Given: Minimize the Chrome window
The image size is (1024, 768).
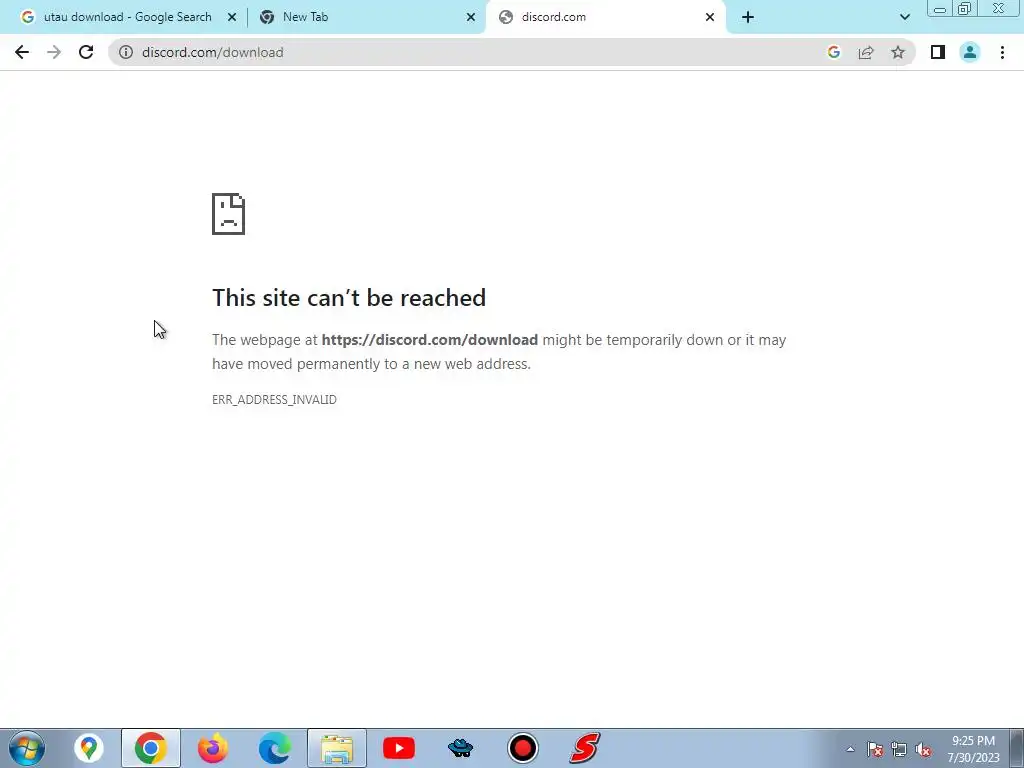Looking at the screenshot, I should click(940, 9).
